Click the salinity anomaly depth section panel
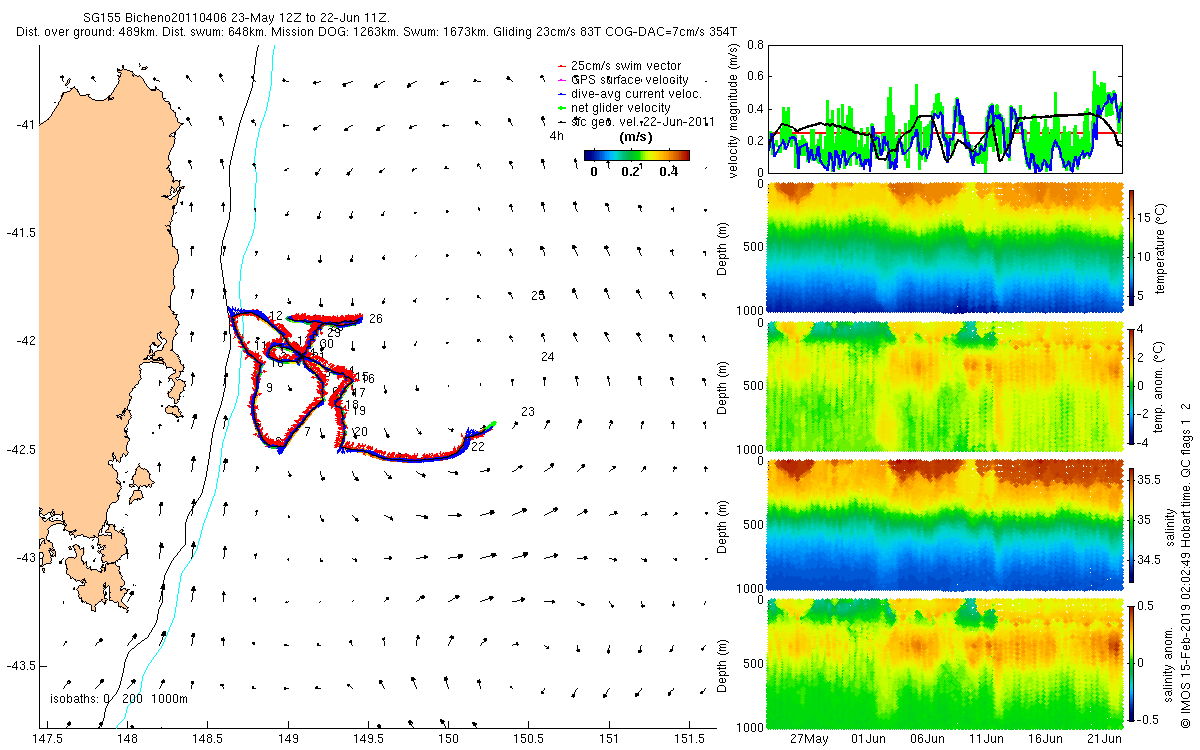 point(944,663)
